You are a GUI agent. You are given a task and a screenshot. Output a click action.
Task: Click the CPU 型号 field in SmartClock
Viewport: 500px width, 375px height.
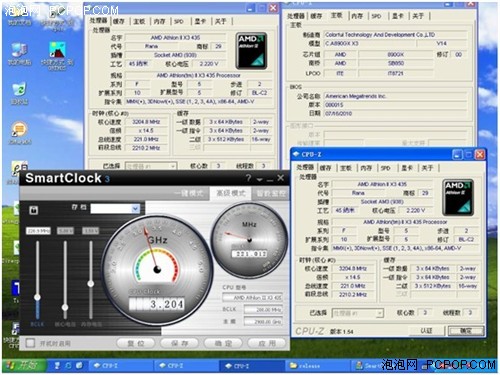click(252, 297)
